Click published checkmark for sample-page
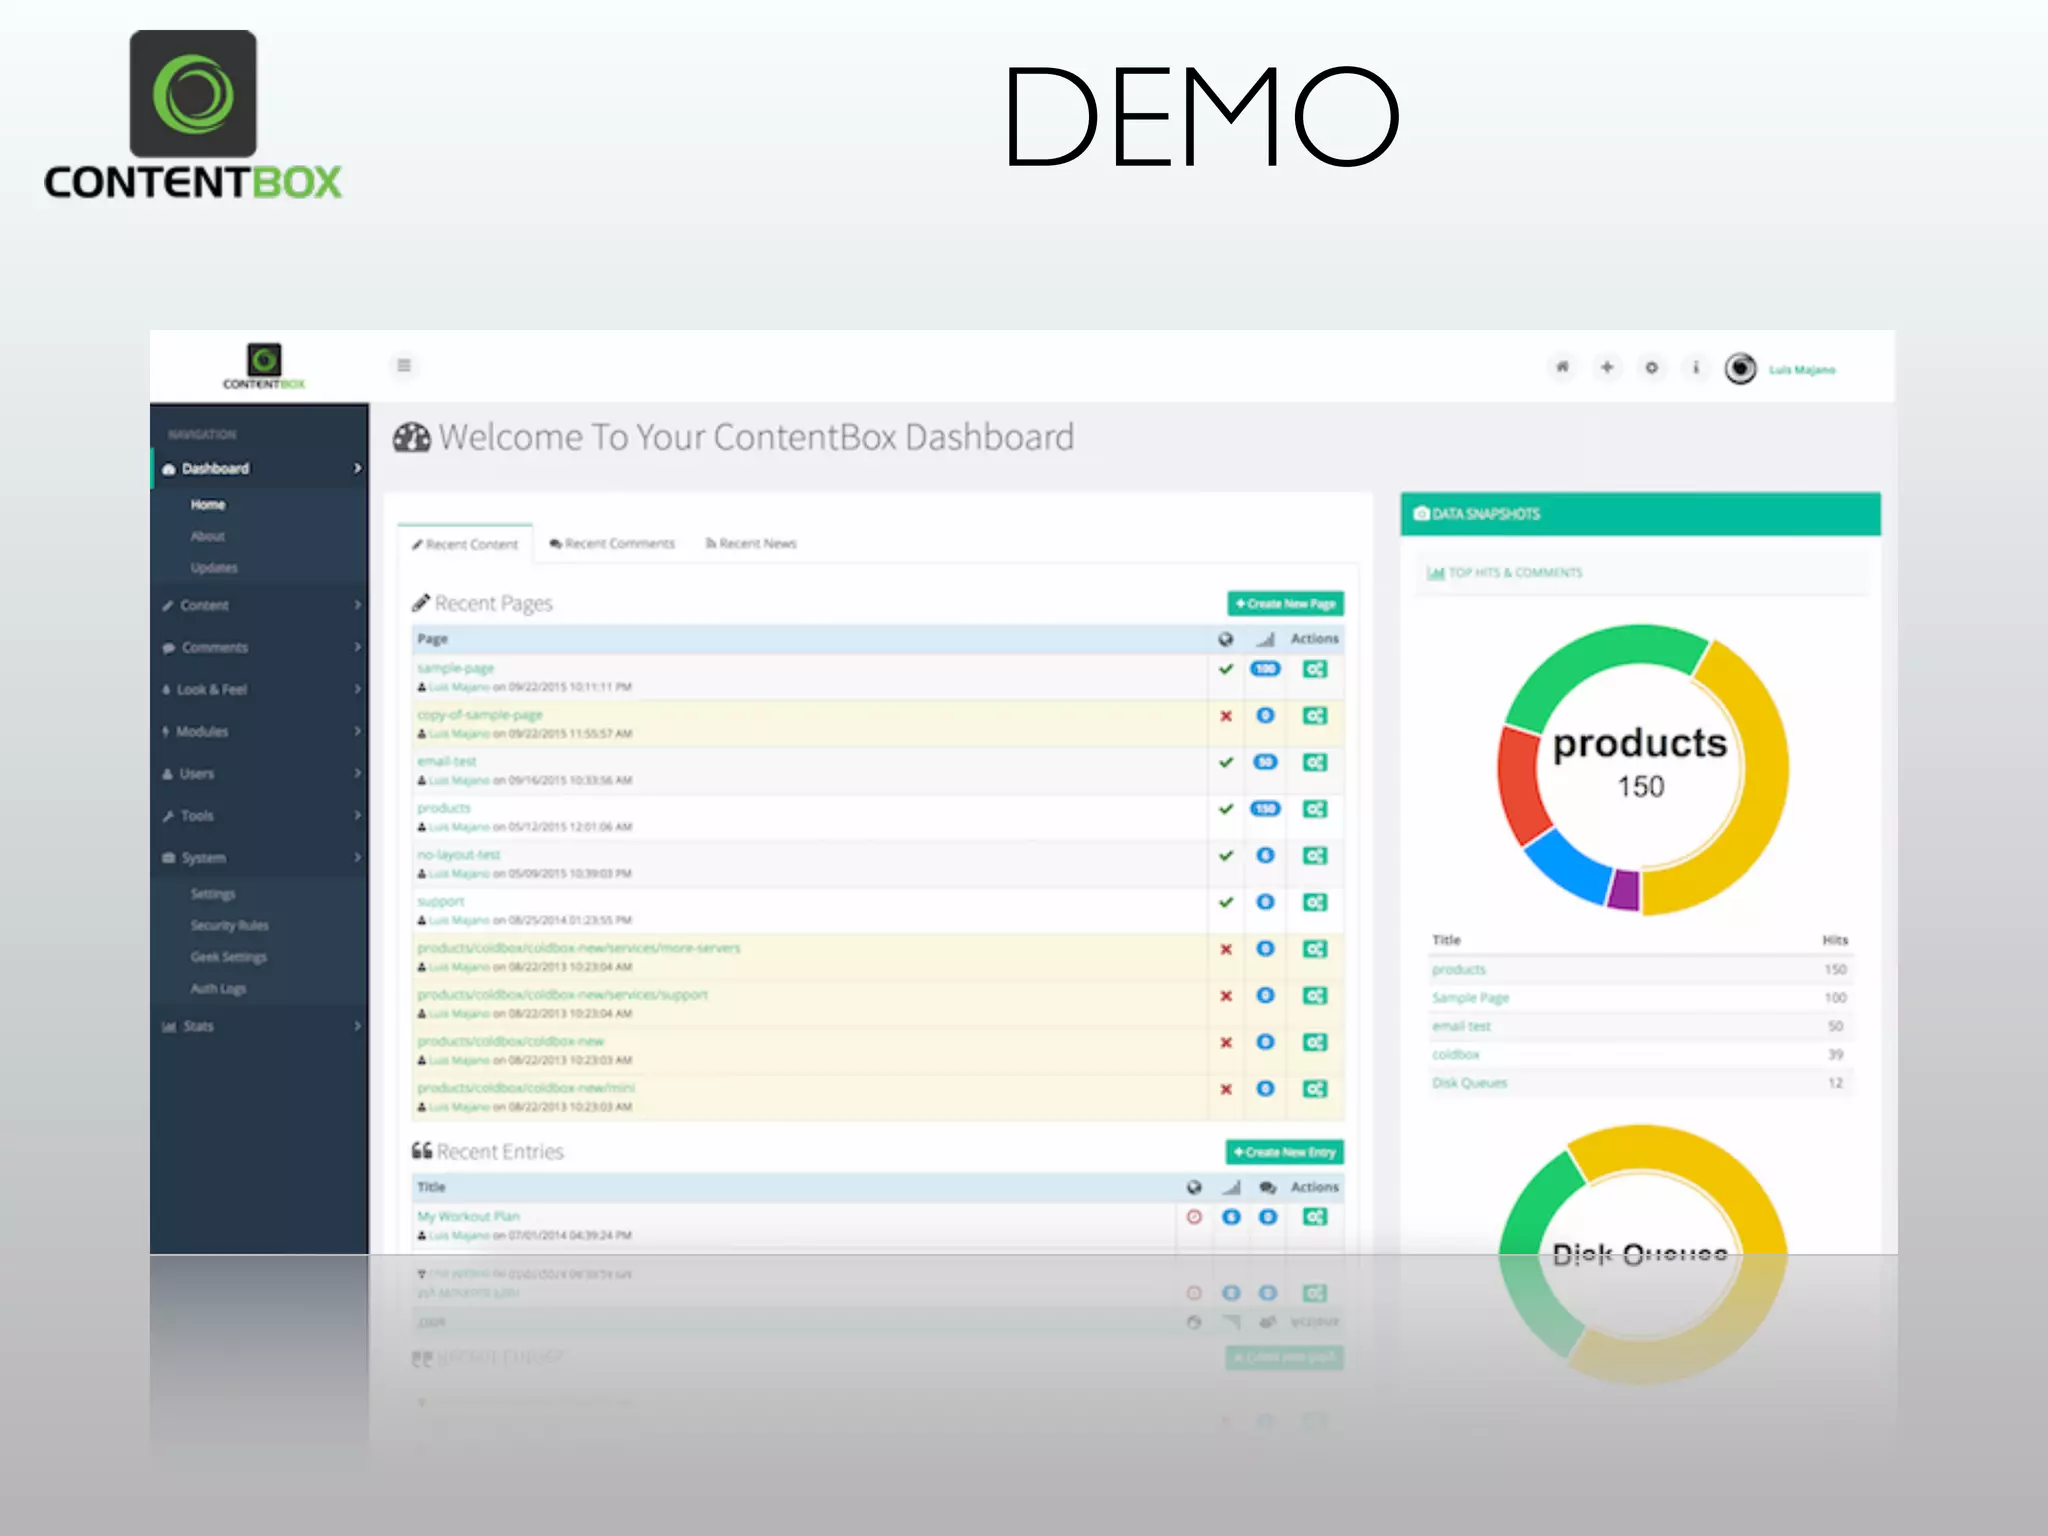 pos(1226,669)
